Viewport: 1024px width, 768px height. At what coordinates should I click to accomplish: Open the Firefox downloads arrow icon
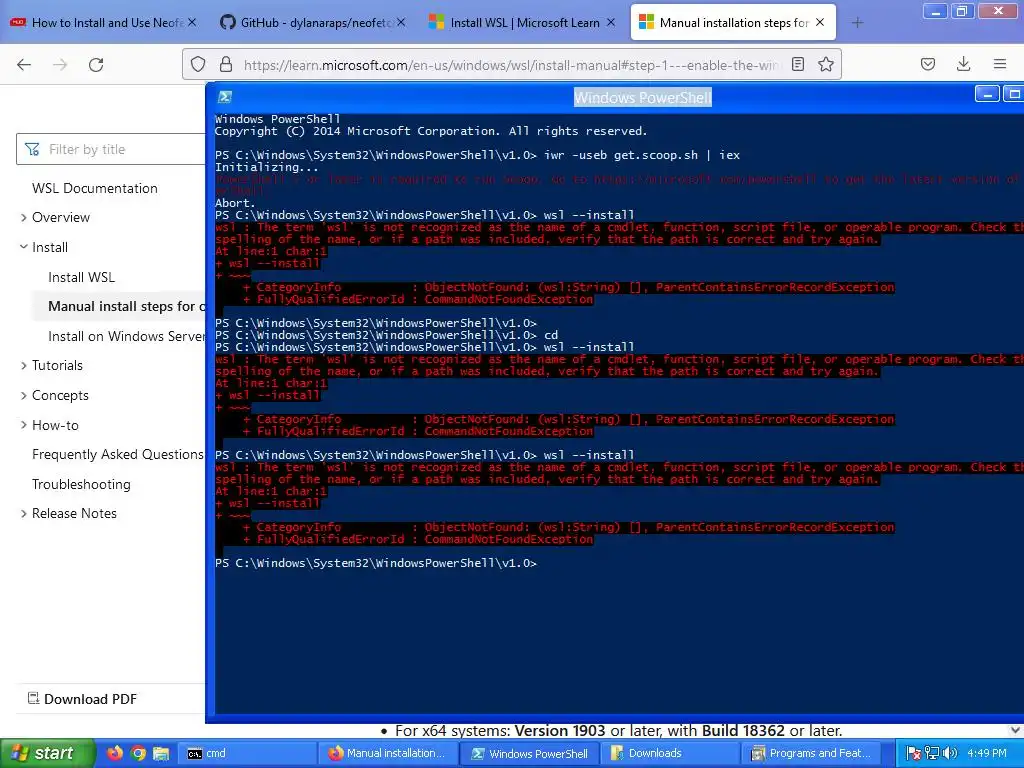tap(963, 64)
